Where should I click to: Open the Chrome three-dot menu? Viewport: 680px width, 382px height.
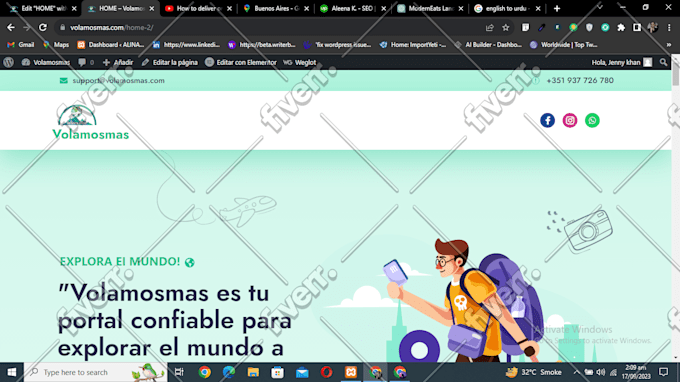669,27
